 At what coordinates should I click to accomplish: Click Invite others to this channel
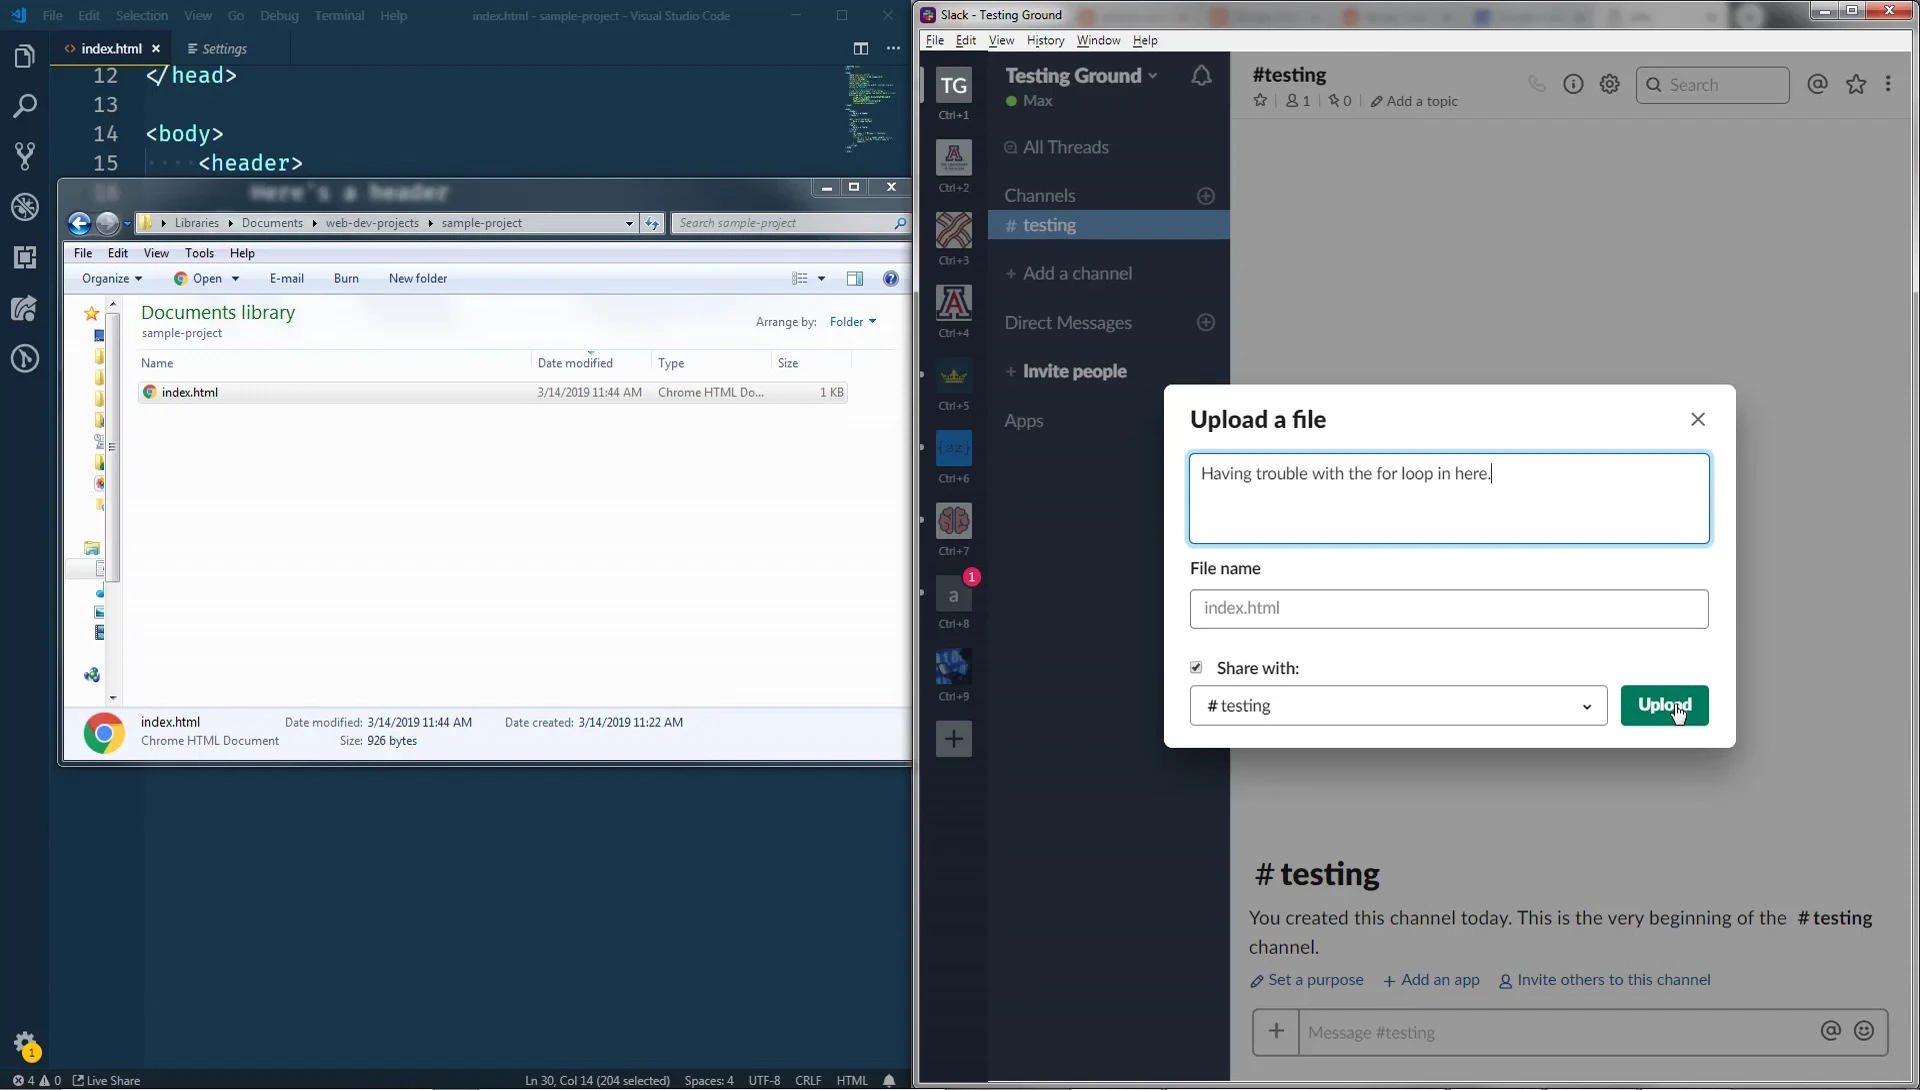[1605, 980]
